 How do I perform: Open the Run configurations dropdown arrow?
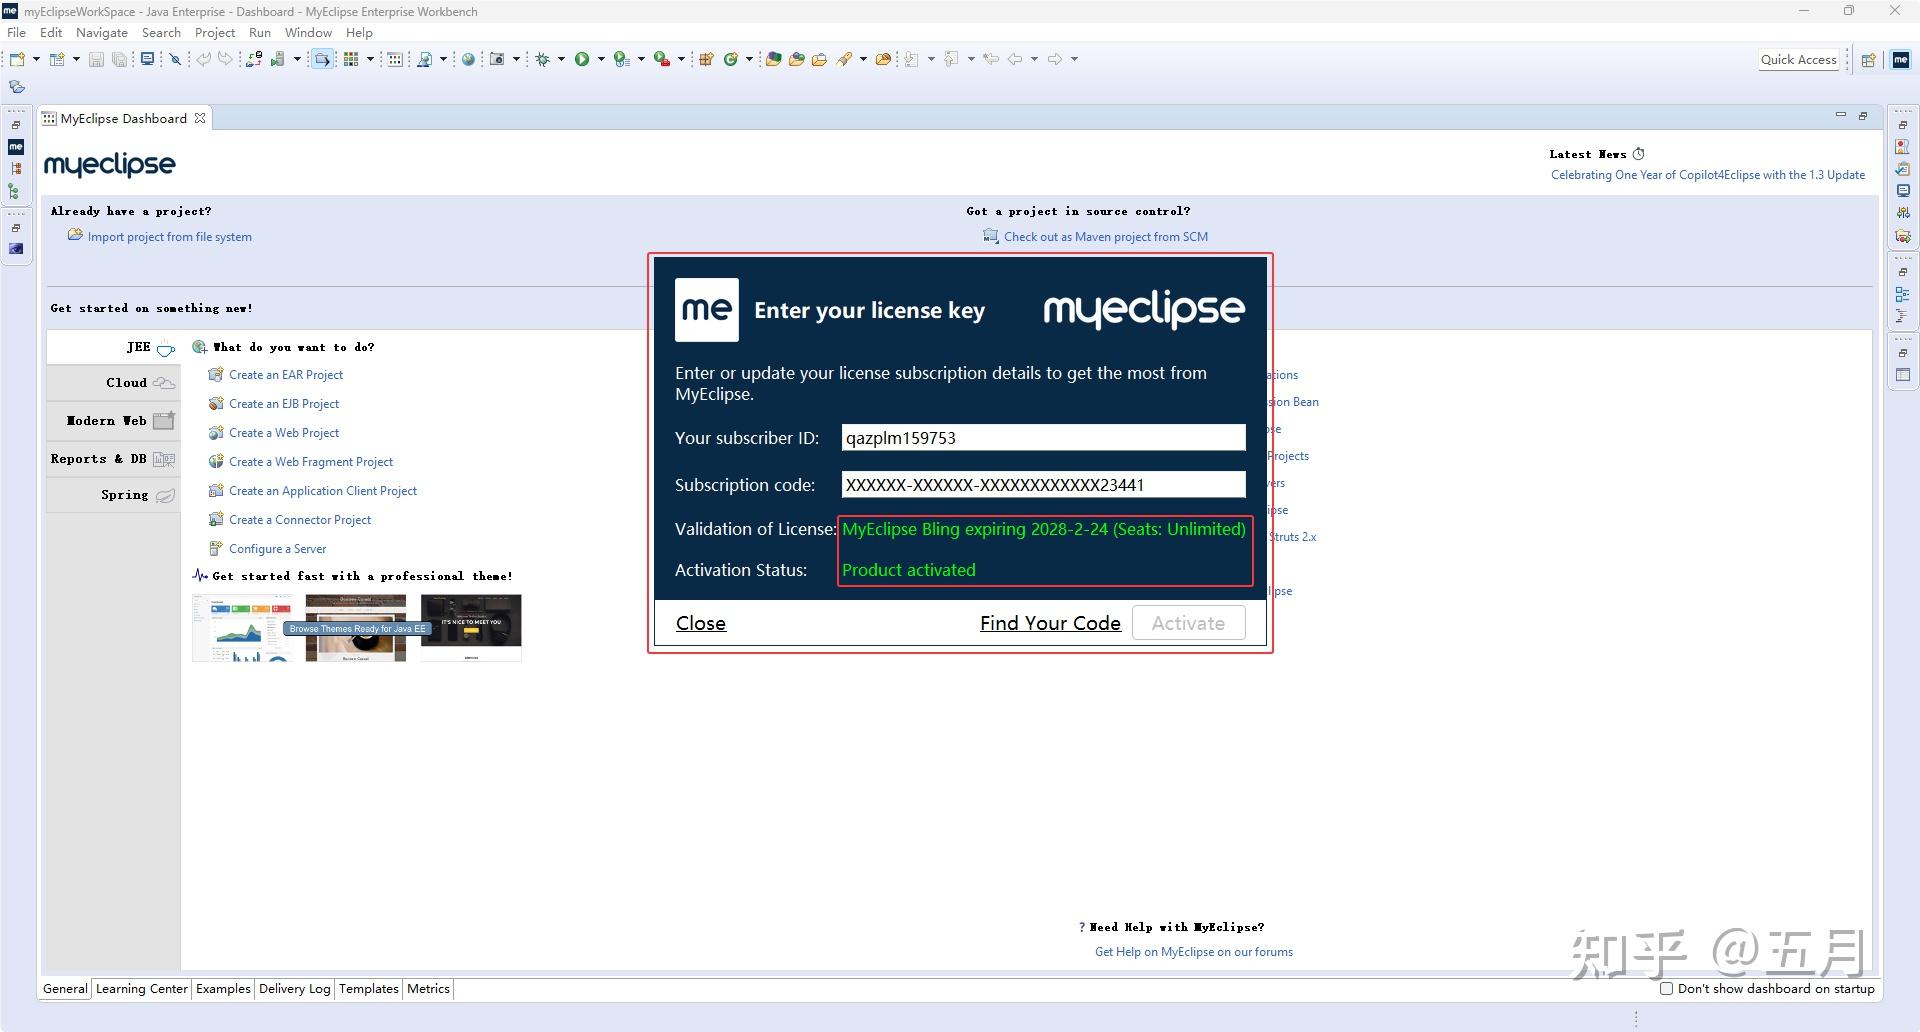[601, 59]
